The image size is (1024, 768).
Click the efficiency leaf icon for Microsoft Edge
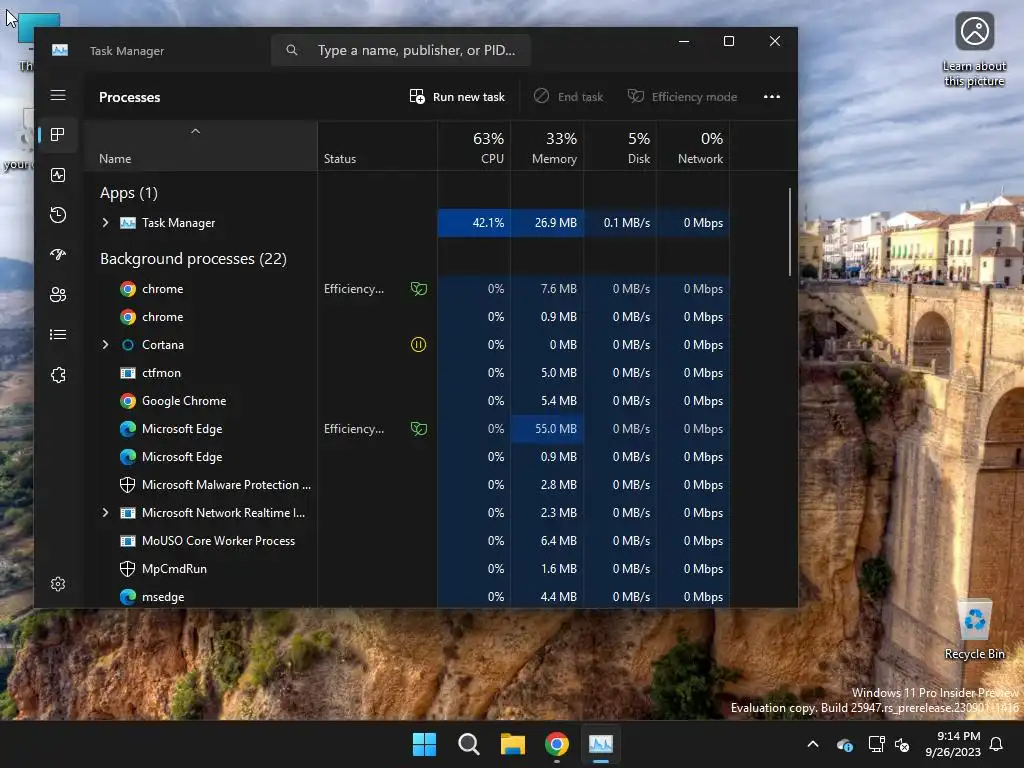tap(419, 428)
